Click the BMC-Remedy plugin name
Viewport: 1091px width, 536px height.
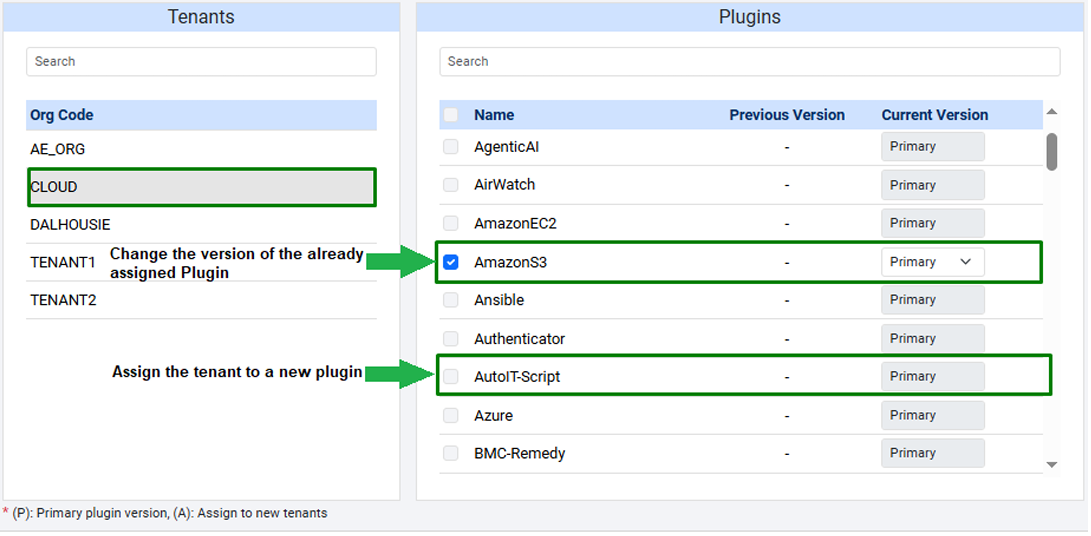(519, 453)
